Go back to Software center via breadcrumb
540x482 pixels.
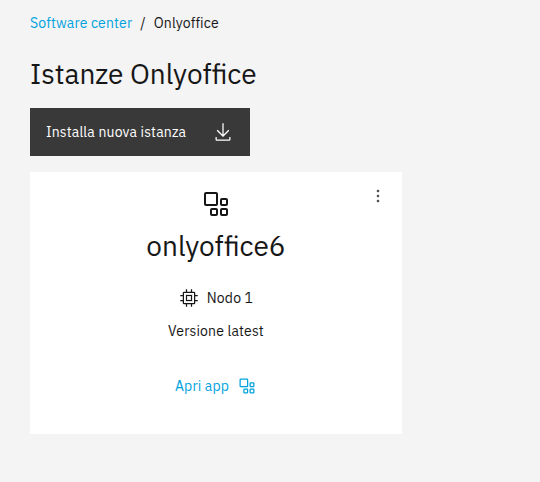(81, 23)
